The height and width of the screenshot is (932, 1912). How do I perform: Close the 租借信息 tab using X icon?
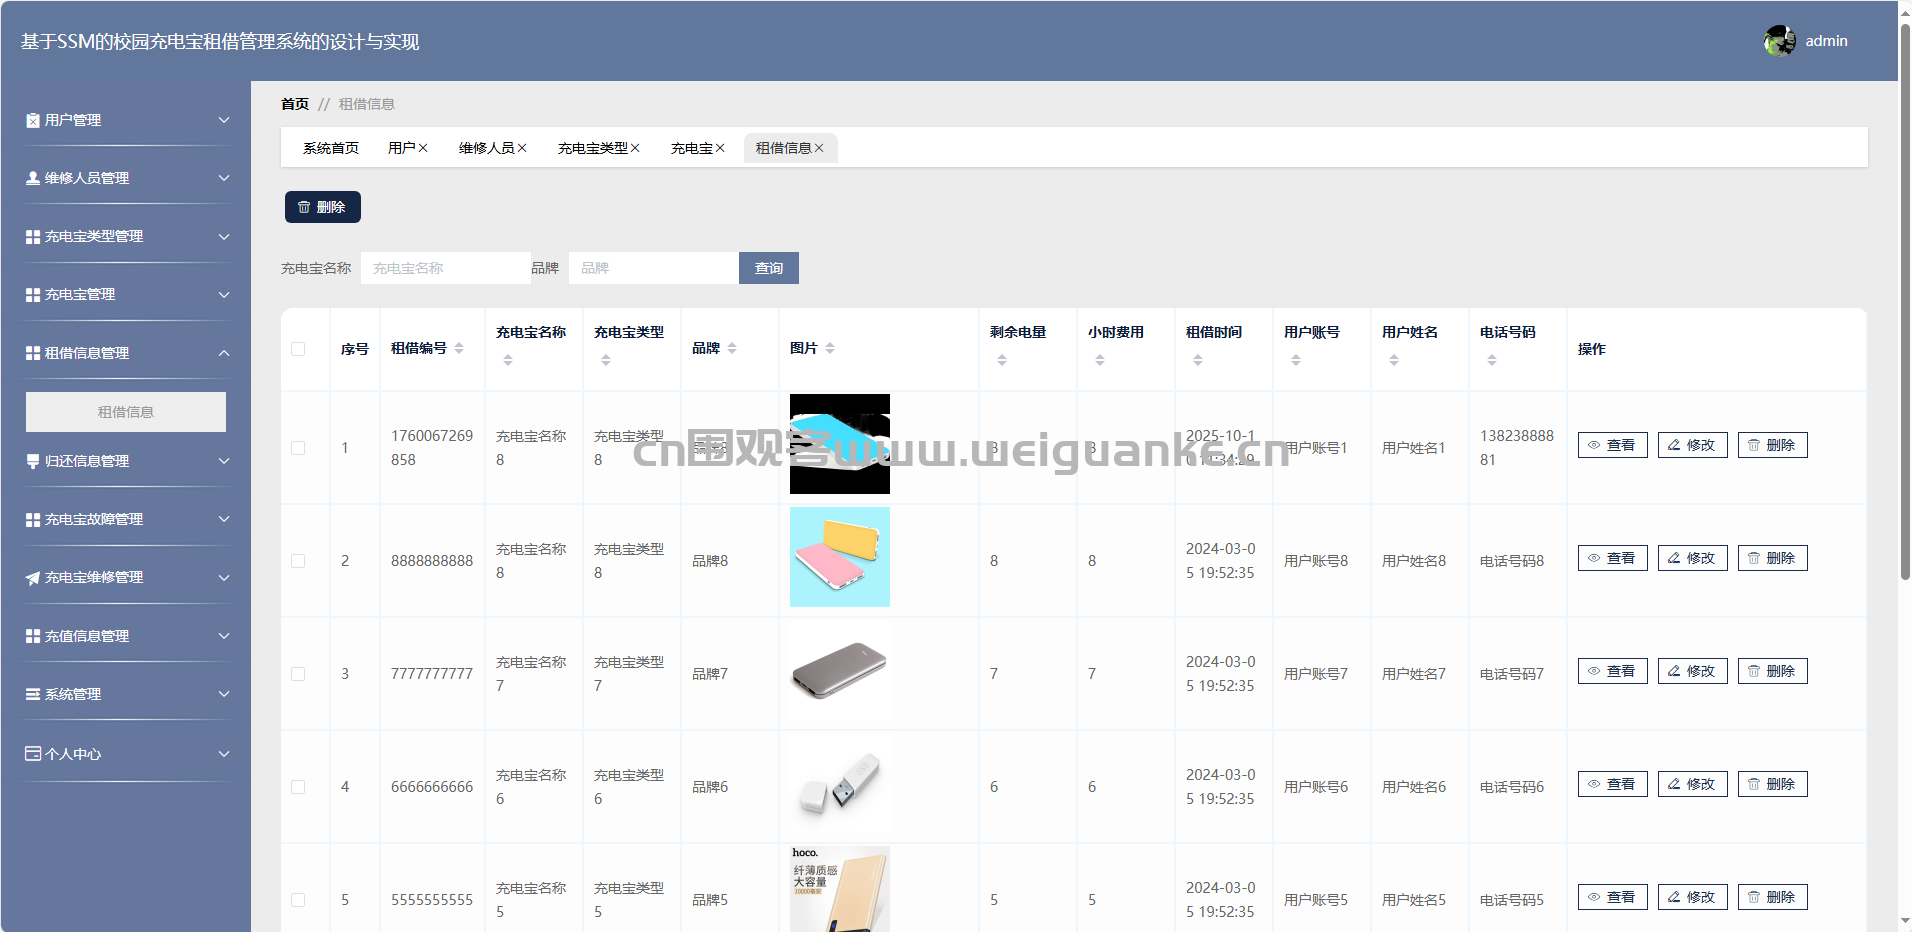coord(819,148)
